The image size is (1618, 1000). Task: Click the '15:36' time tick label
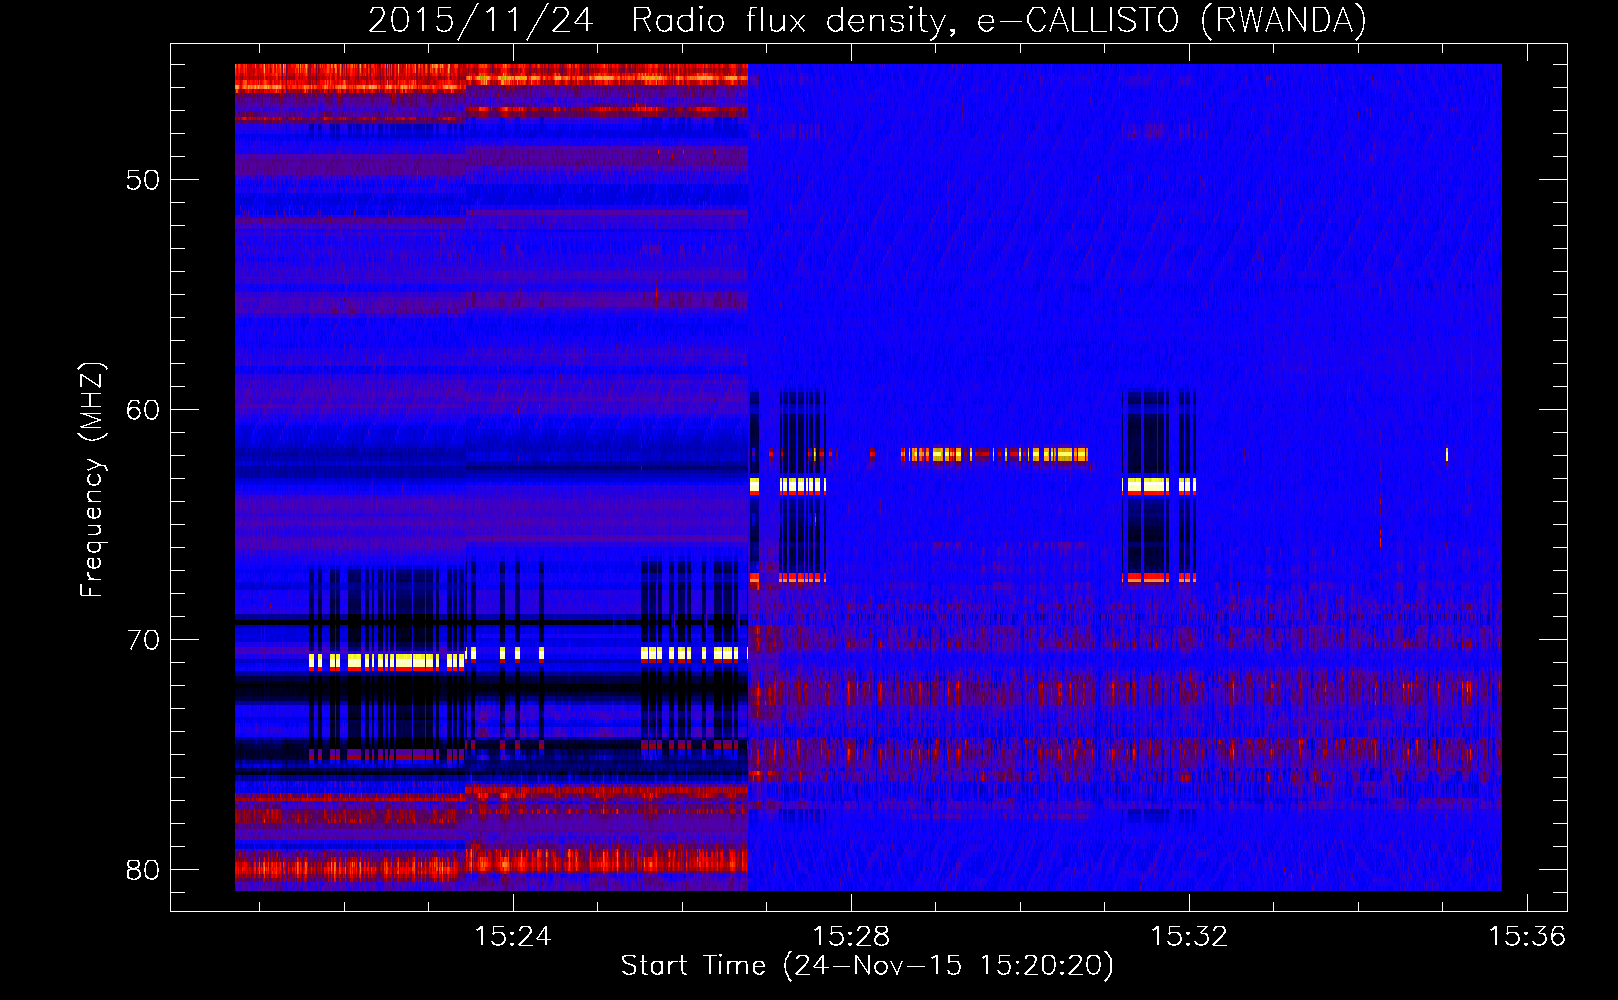[x=1527, y=936]
